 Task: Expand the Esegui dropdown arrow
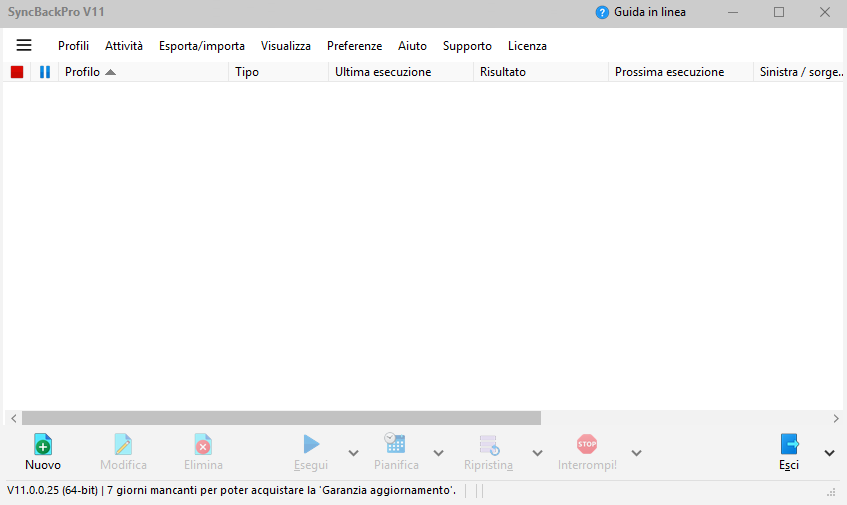pyautogui.click(x=353, y=453)
